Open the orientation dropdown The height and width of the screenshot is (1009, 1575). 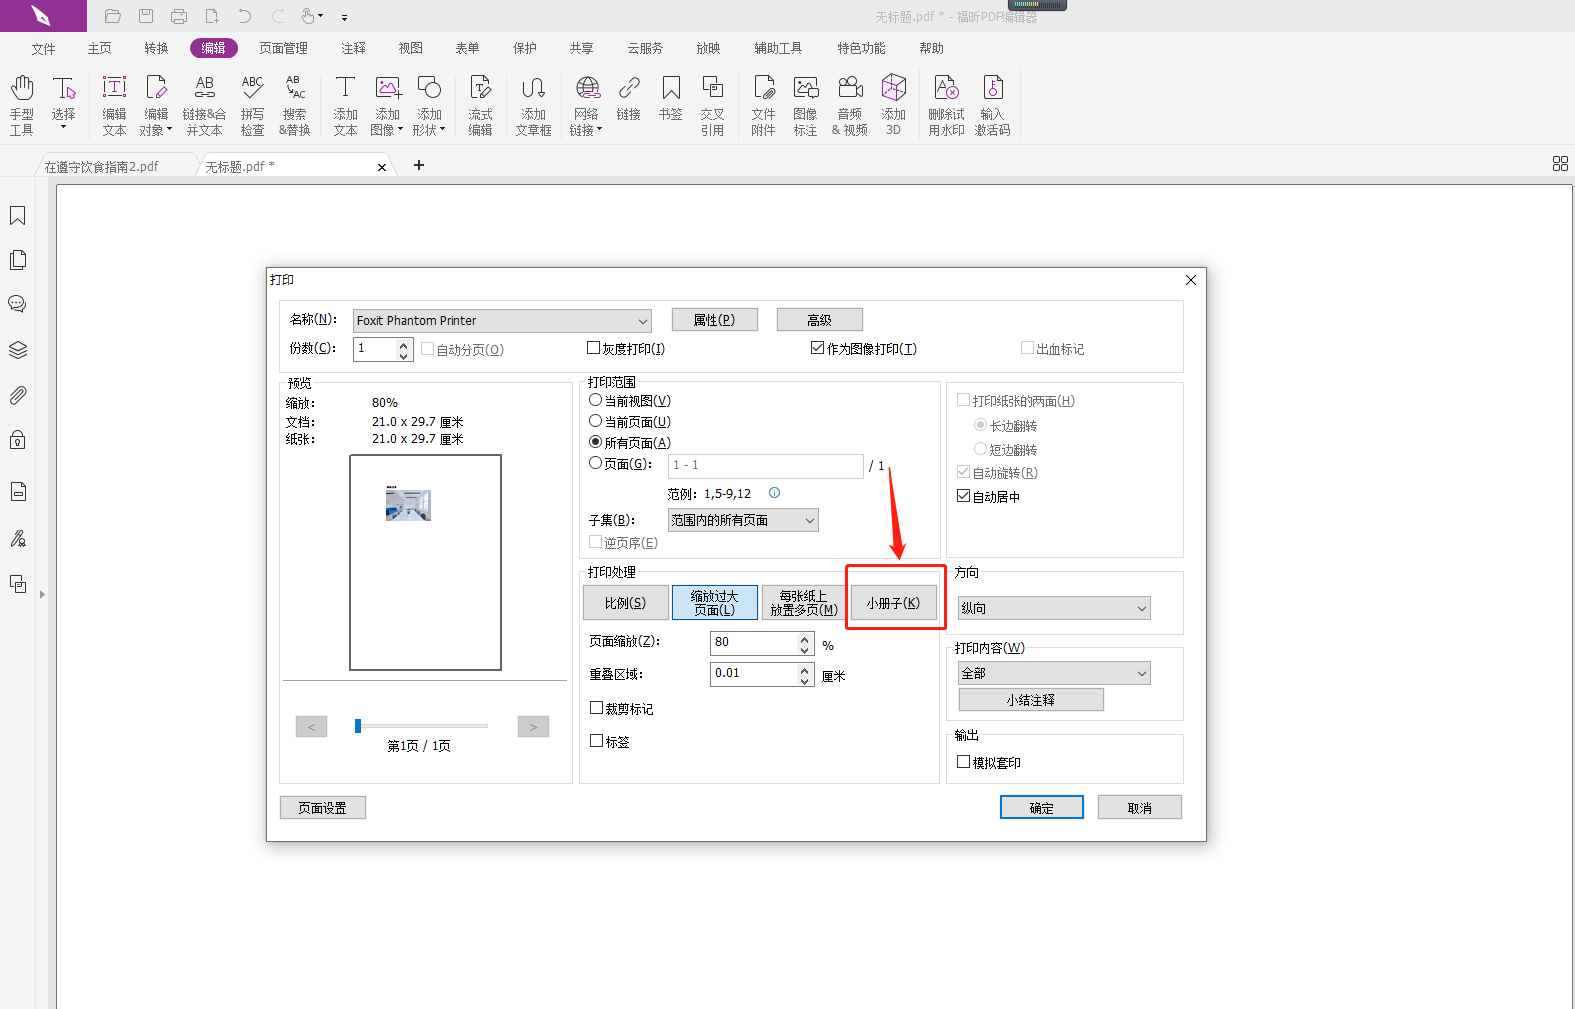tap(1054, 608)
